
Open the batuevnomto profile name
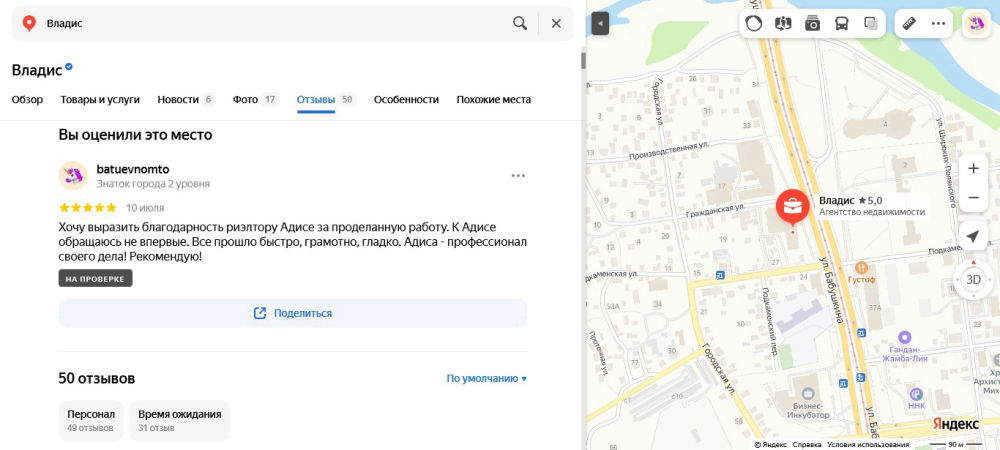pyautogui.click(x=133, y=169)
